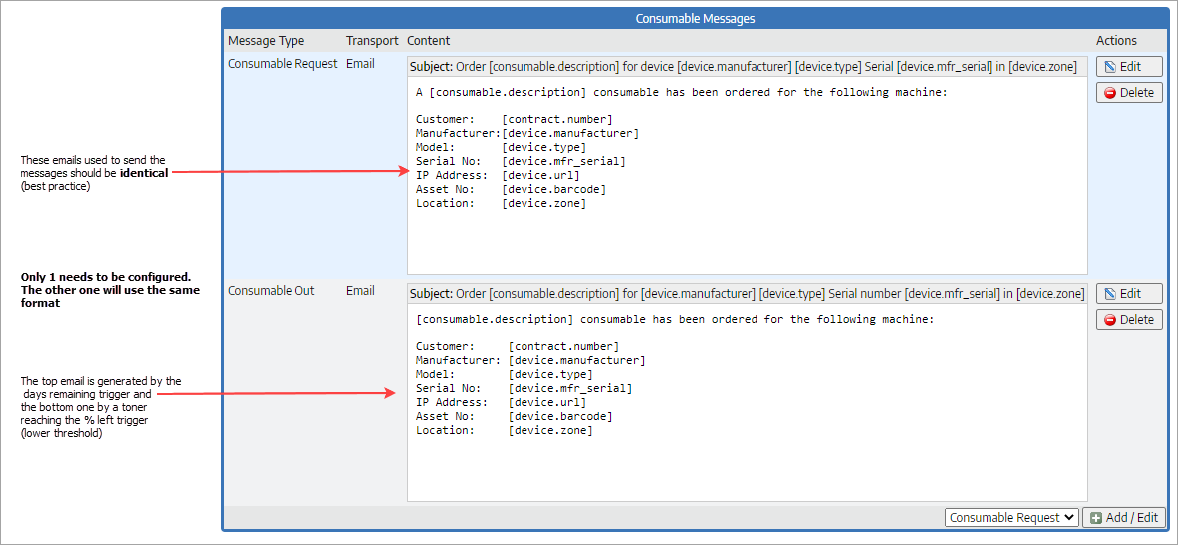Click the red Delete icon for Consumable Request
The width and height of the screenshot is (1178, 545).
click(1109, 93)
